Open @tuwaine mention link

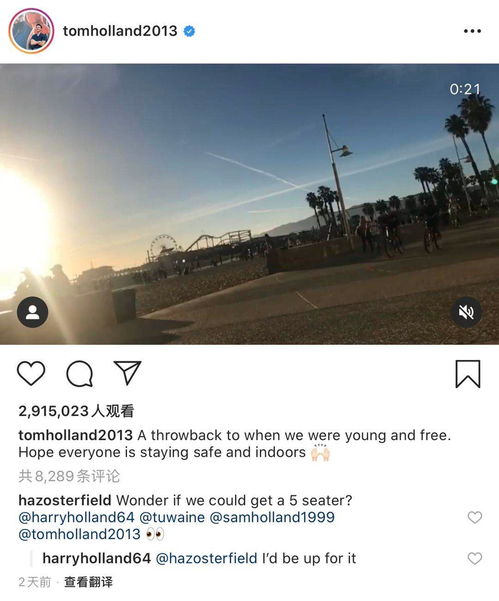[172, 517]
